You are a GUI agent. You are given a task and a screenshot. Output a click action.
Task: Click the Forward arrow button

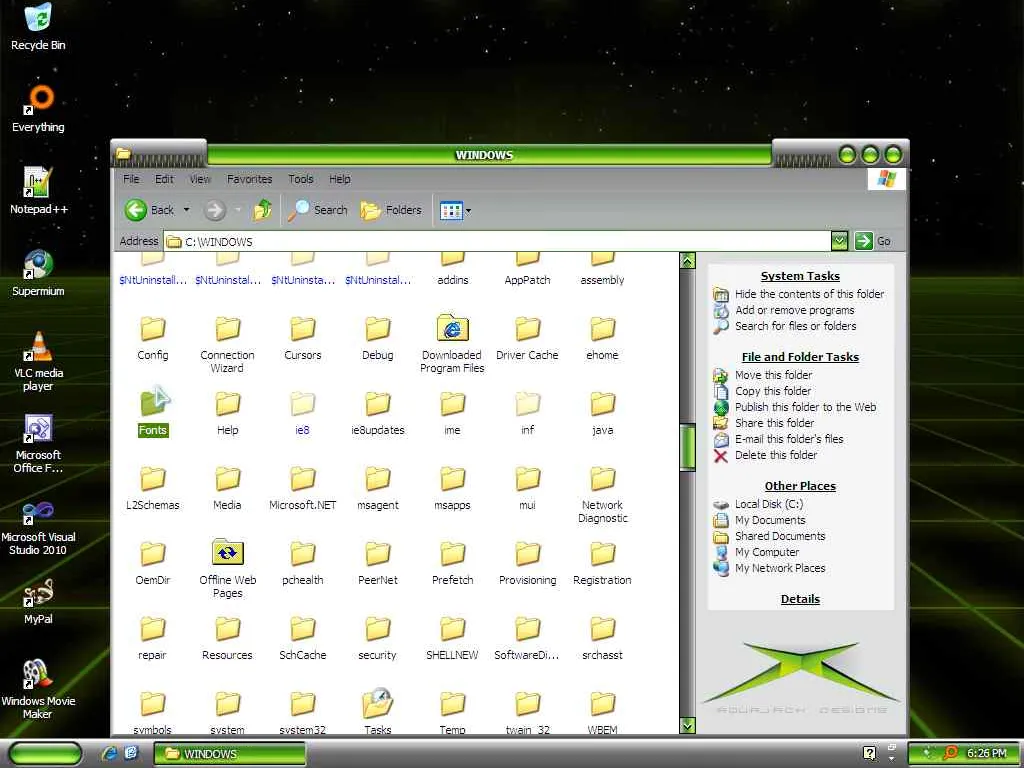point(214,210)
